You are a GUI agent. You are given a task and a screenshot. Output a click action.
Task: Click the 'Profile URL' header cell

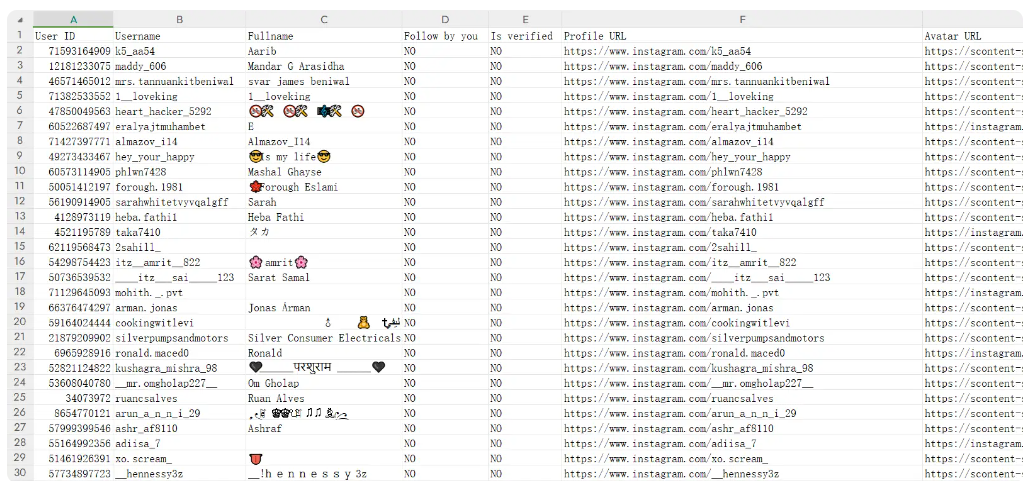(742, 36)
